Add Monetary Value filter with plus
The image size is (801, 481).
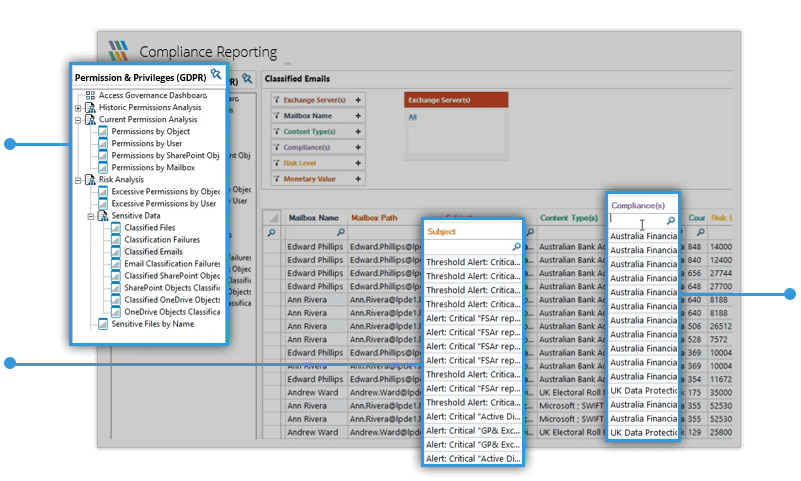click(x=358, y=179)
